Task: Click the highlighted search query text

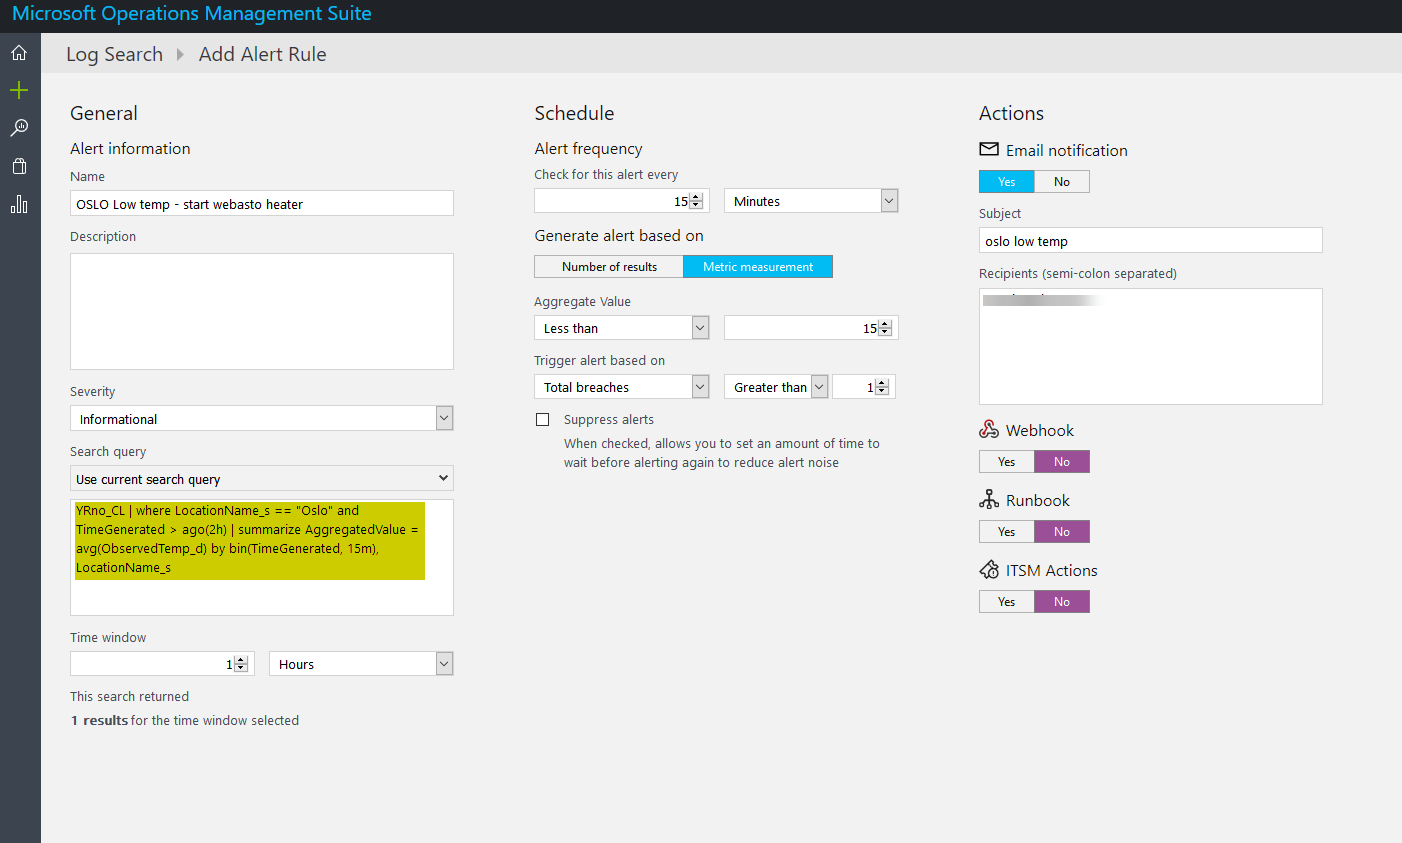Action: (x=248, y=539)
